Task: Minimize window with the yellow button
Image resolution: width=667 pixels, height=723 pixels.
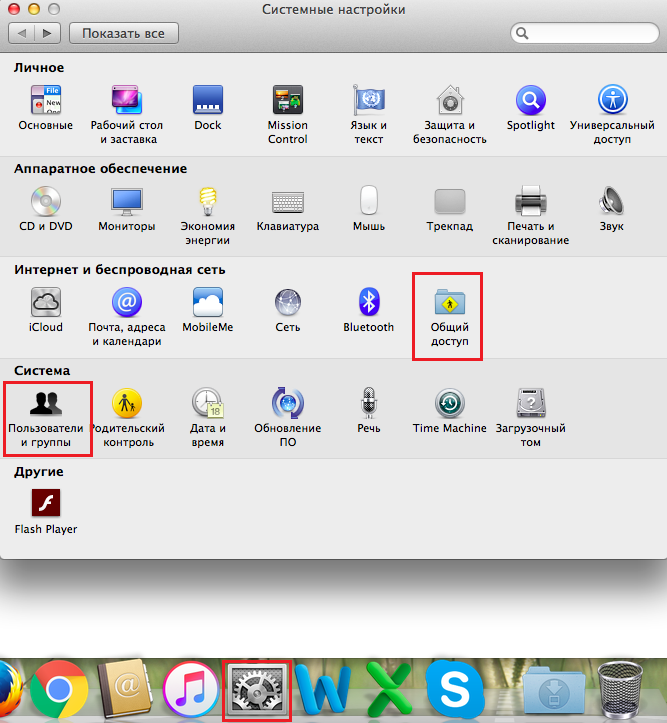Action: (35, 9)
